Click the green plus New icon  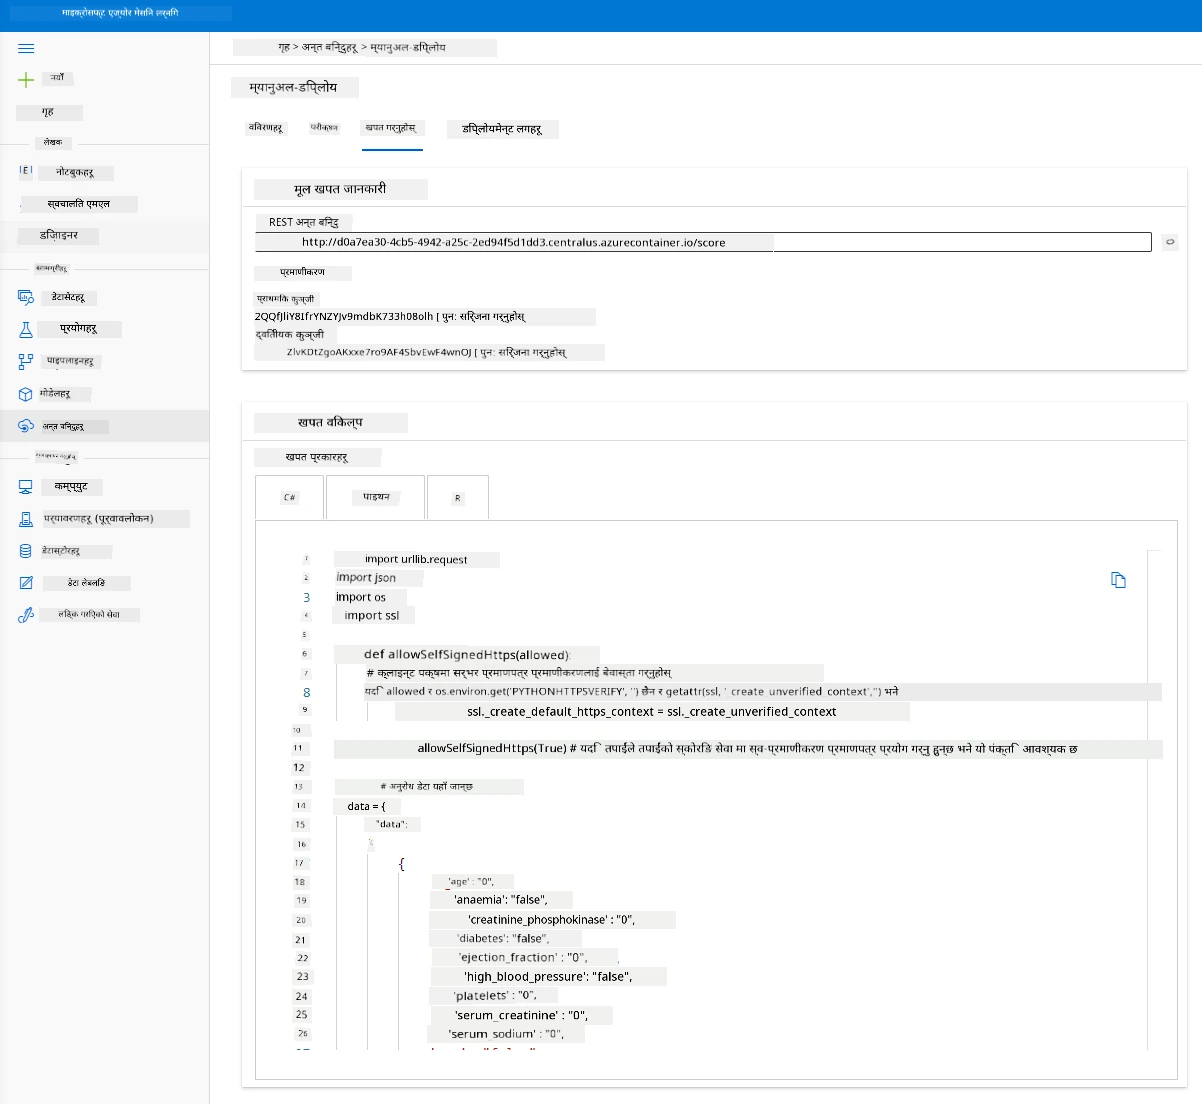pyautogui.click(x=26, y=79)
